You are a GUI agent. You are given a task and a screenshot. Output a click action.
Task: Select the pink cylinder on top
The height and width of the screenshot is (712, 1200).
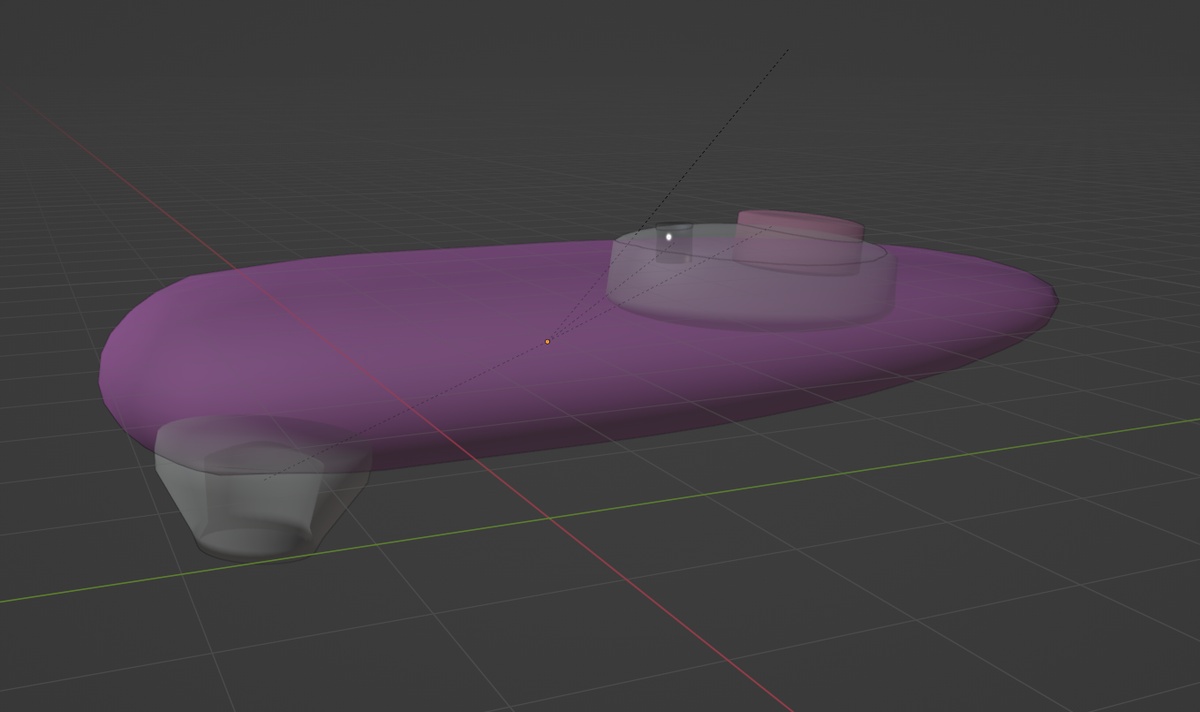800,226
